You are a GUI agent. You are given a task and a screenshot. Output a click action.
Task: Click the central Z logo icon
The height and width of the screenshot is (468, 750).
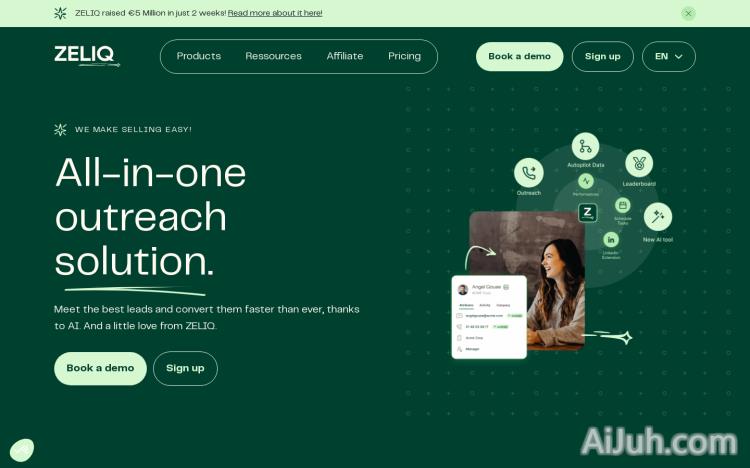588,212
